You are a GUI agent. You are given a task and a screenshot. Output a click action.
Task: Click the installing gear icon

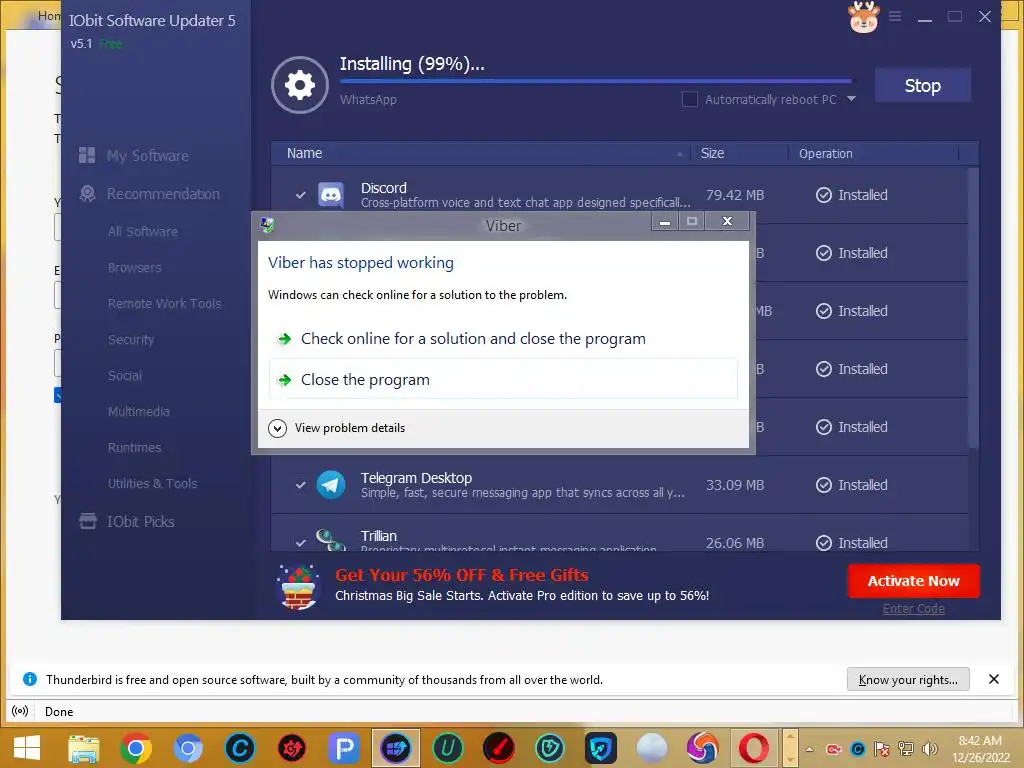coord(300,85)
